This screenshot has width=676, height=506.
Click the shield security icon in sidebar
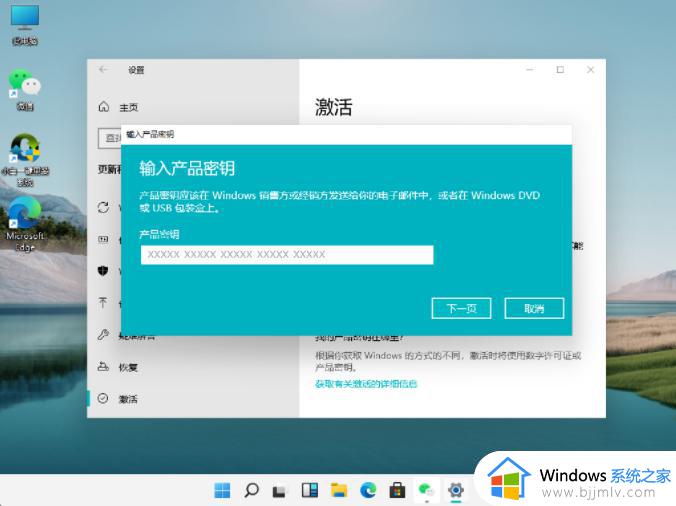pyautogui.click(x=103, y=271)
